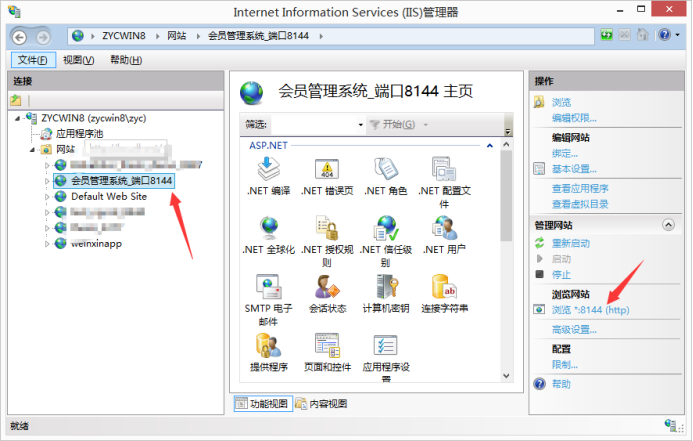
Task: Open the help toolbar dropdown arrow
Action: pyautogui.click(x=678, y=35)
